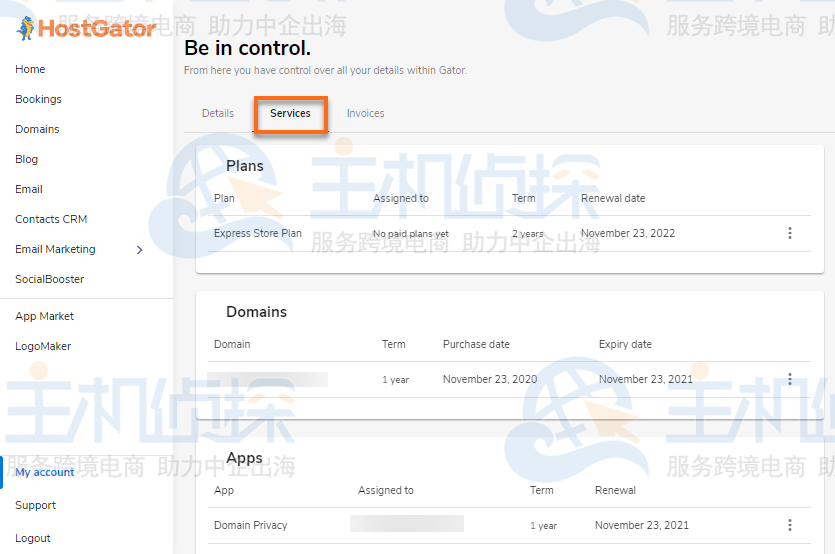The width and height of the screenshot is (835, 554).
Task: Click domain expiry date November 23, 2021
Action: (x=646, y=379)
